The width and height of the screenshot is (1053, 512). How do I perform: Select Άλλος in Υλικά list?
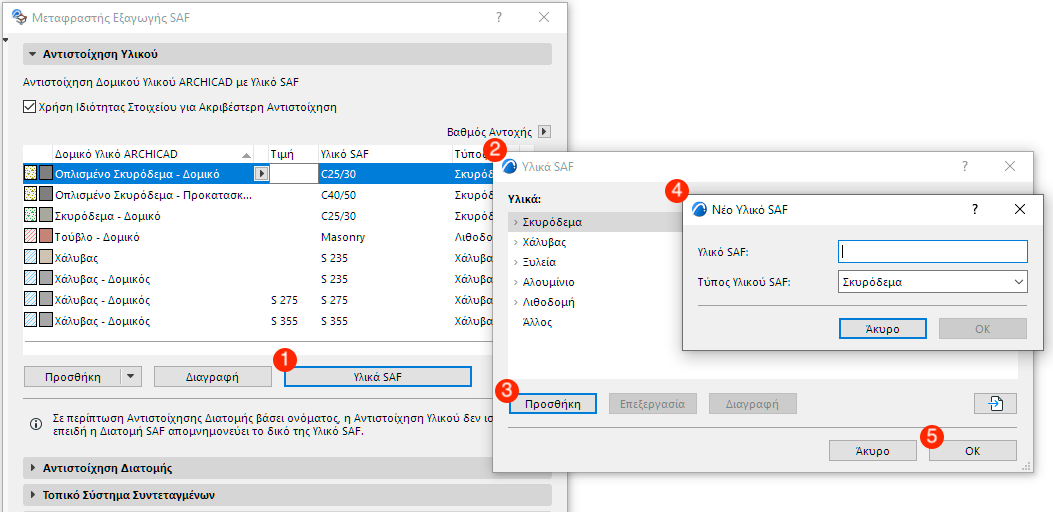click(537, 323)
